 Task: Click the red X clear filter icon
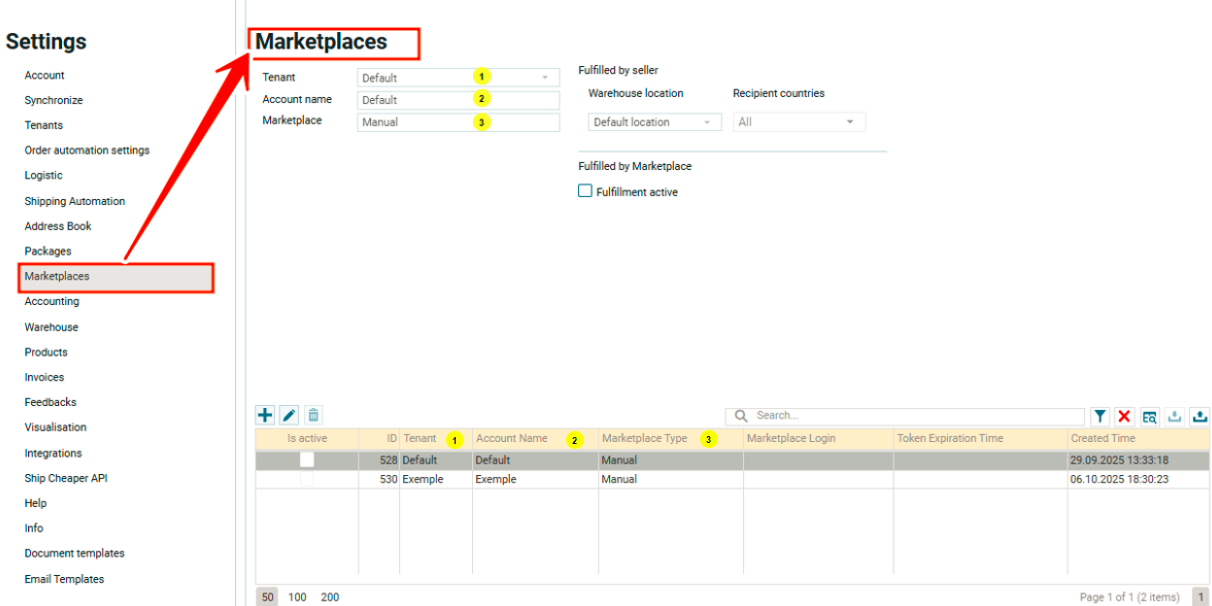1124,416
